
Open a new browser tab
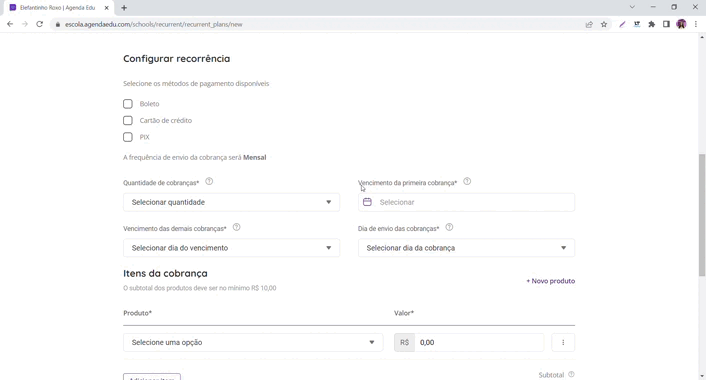(124, 8)
